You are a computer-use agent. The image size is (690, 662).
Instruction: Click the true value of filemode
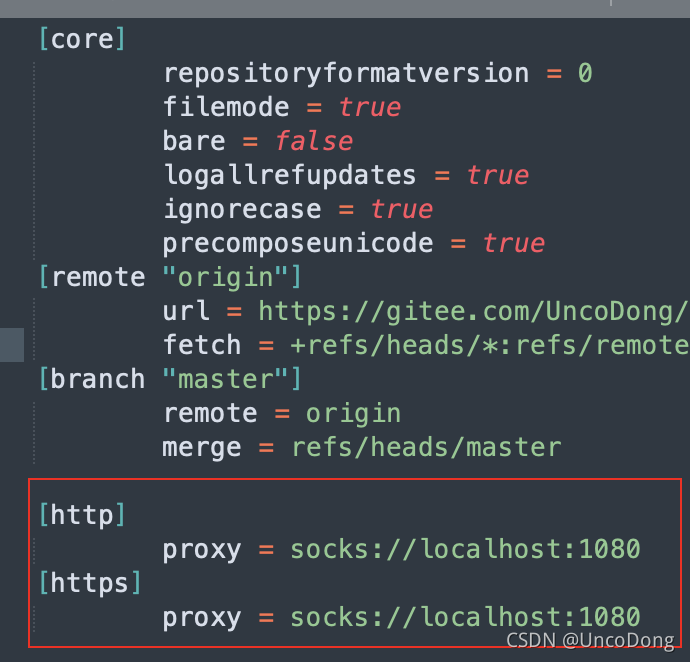pyautogui.click(x=370, y=107)
